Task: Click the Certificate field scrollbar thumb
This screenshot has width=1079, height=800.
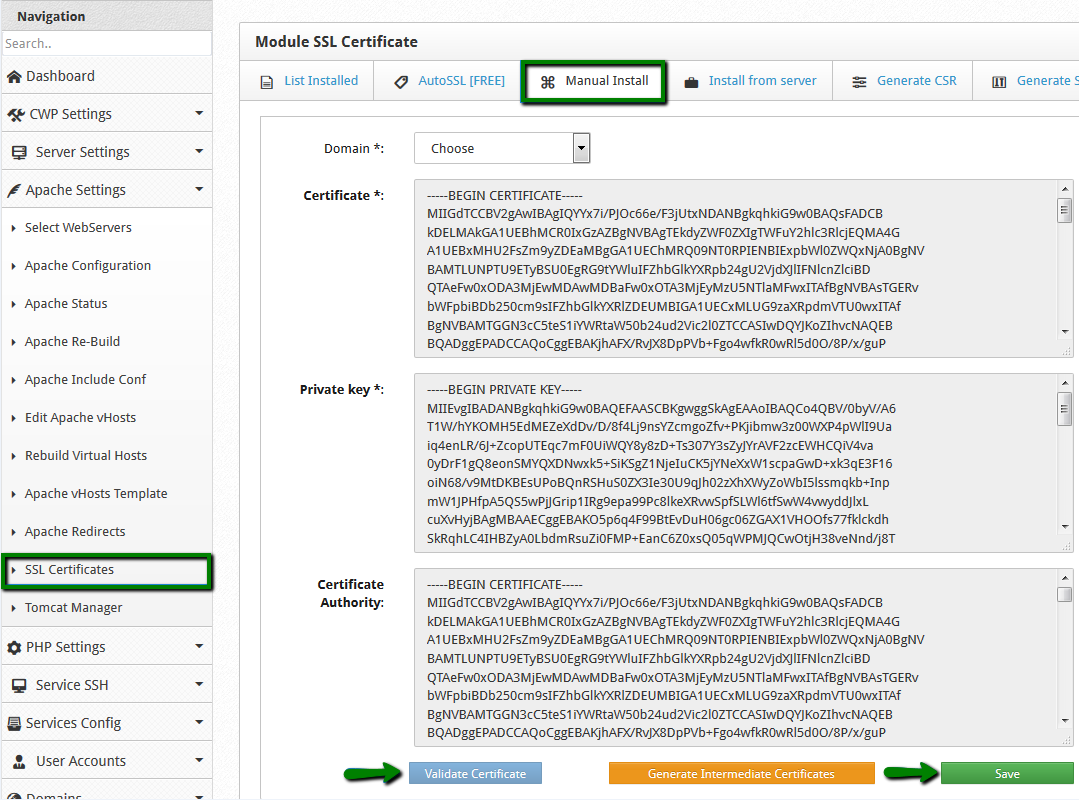Action: (x=1065, y=209)
